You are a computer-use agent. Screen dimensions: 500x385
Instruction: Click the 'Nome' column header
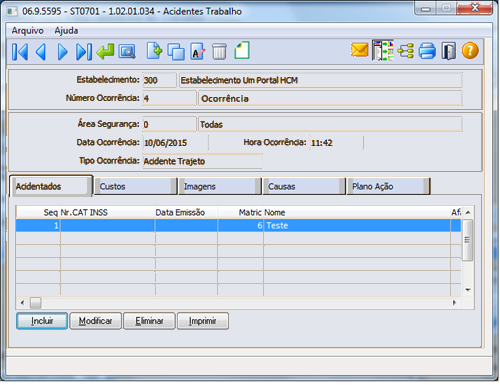point(357,212)
